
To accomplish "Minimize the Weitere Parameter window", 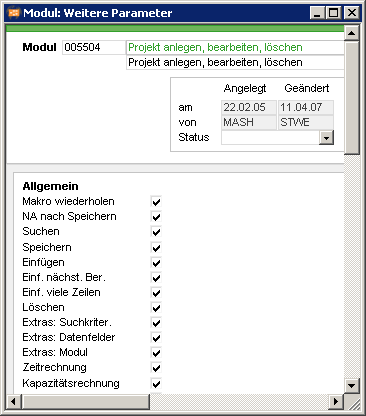I will point(317,13).
